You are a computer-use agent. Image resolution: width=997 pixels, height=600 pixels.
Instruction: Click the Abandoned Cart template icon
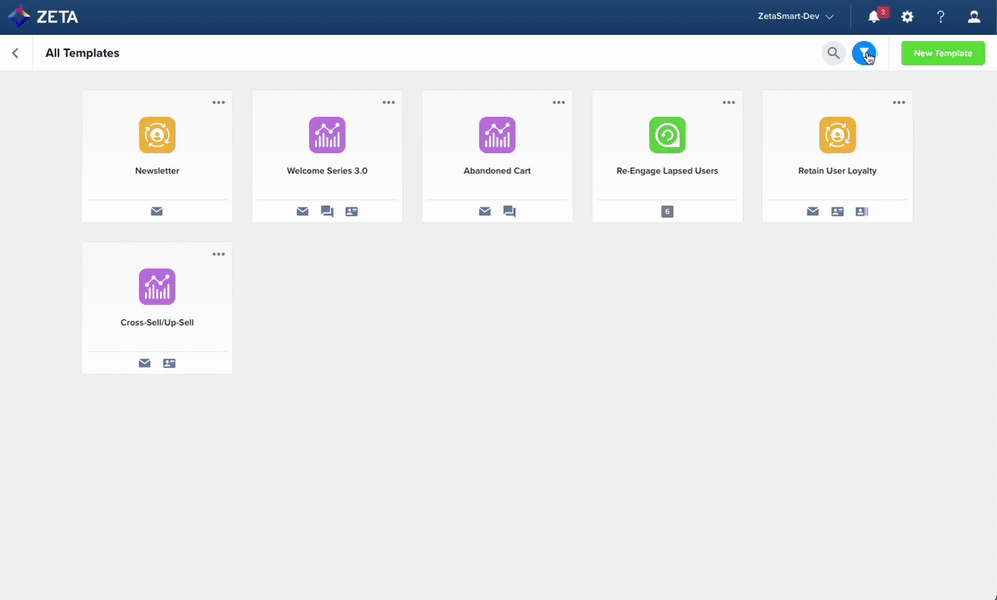coord(497,133)
